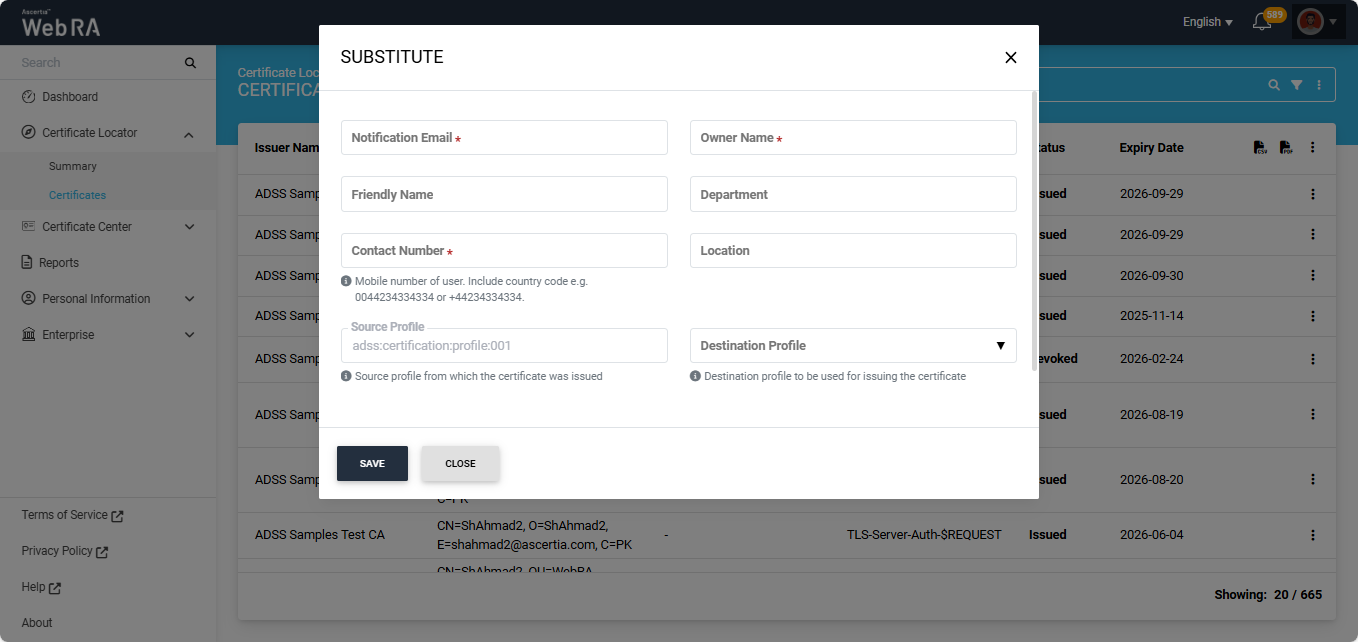Image resolution: width=1358 pixels, height=642 pixels.
Task: Close the Substitute dialog with X
Action: pos(1010,58)
